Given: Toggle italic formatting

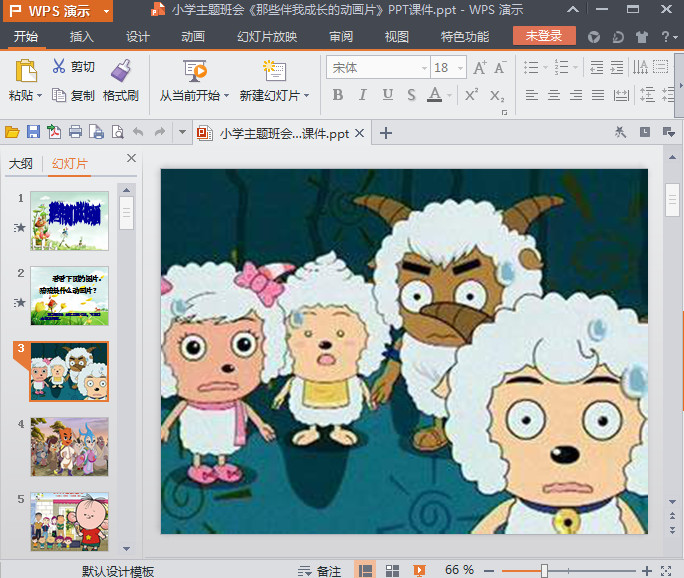Looking at the screenshot, I should (363, 95).
